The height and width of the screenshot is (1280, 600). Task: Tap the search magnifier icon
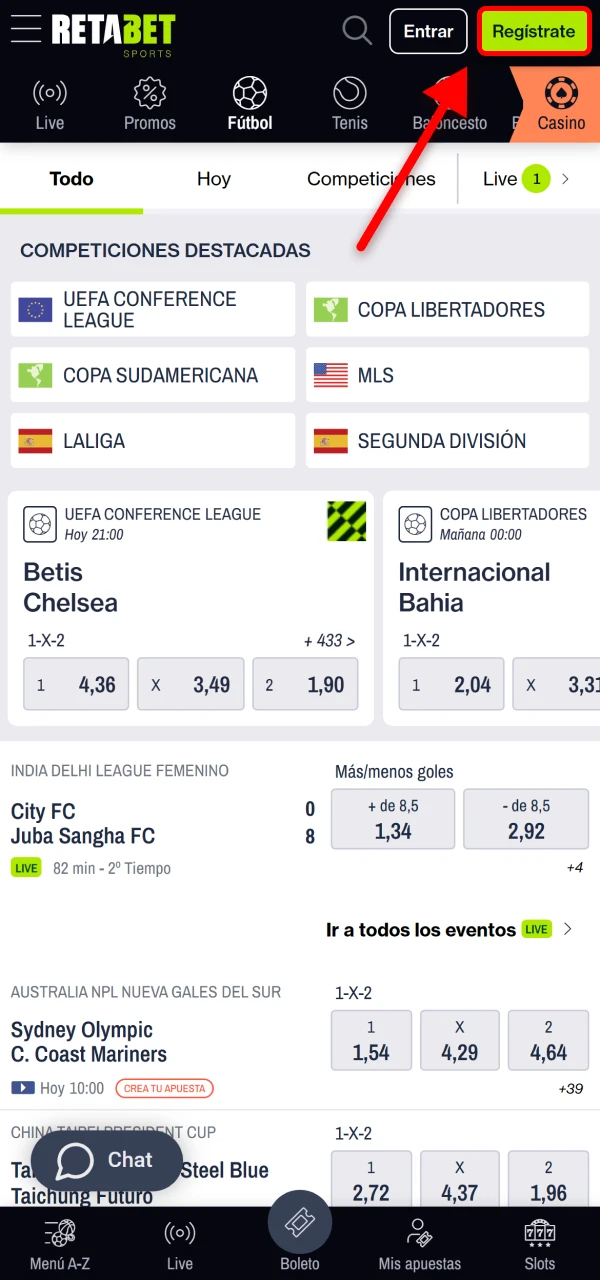[357, 30]
